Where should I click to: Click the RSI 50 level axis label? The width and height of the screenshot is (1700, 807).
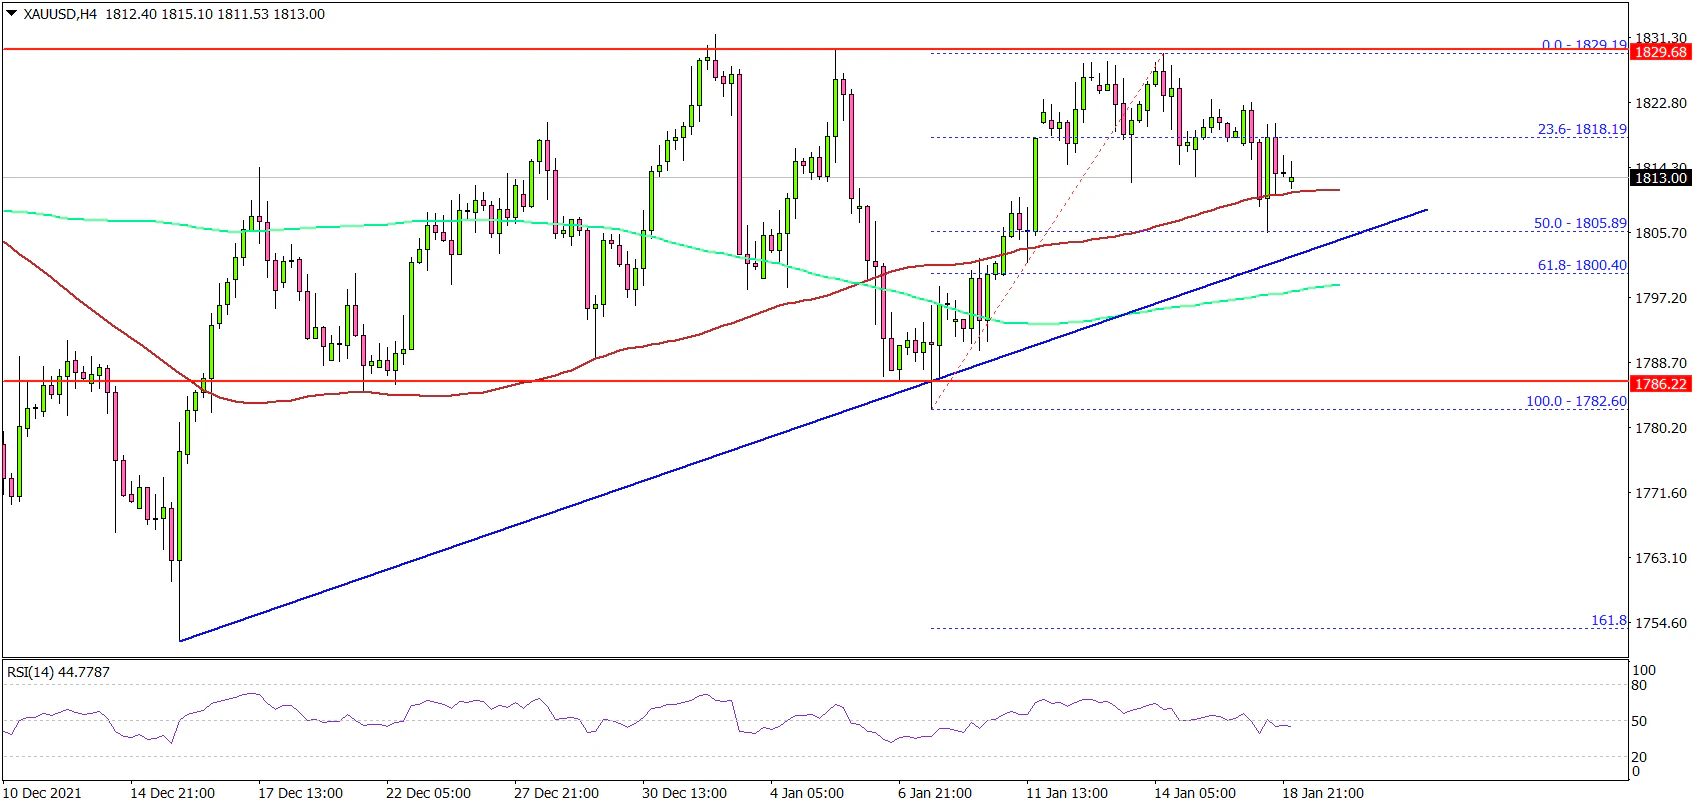1638,721
